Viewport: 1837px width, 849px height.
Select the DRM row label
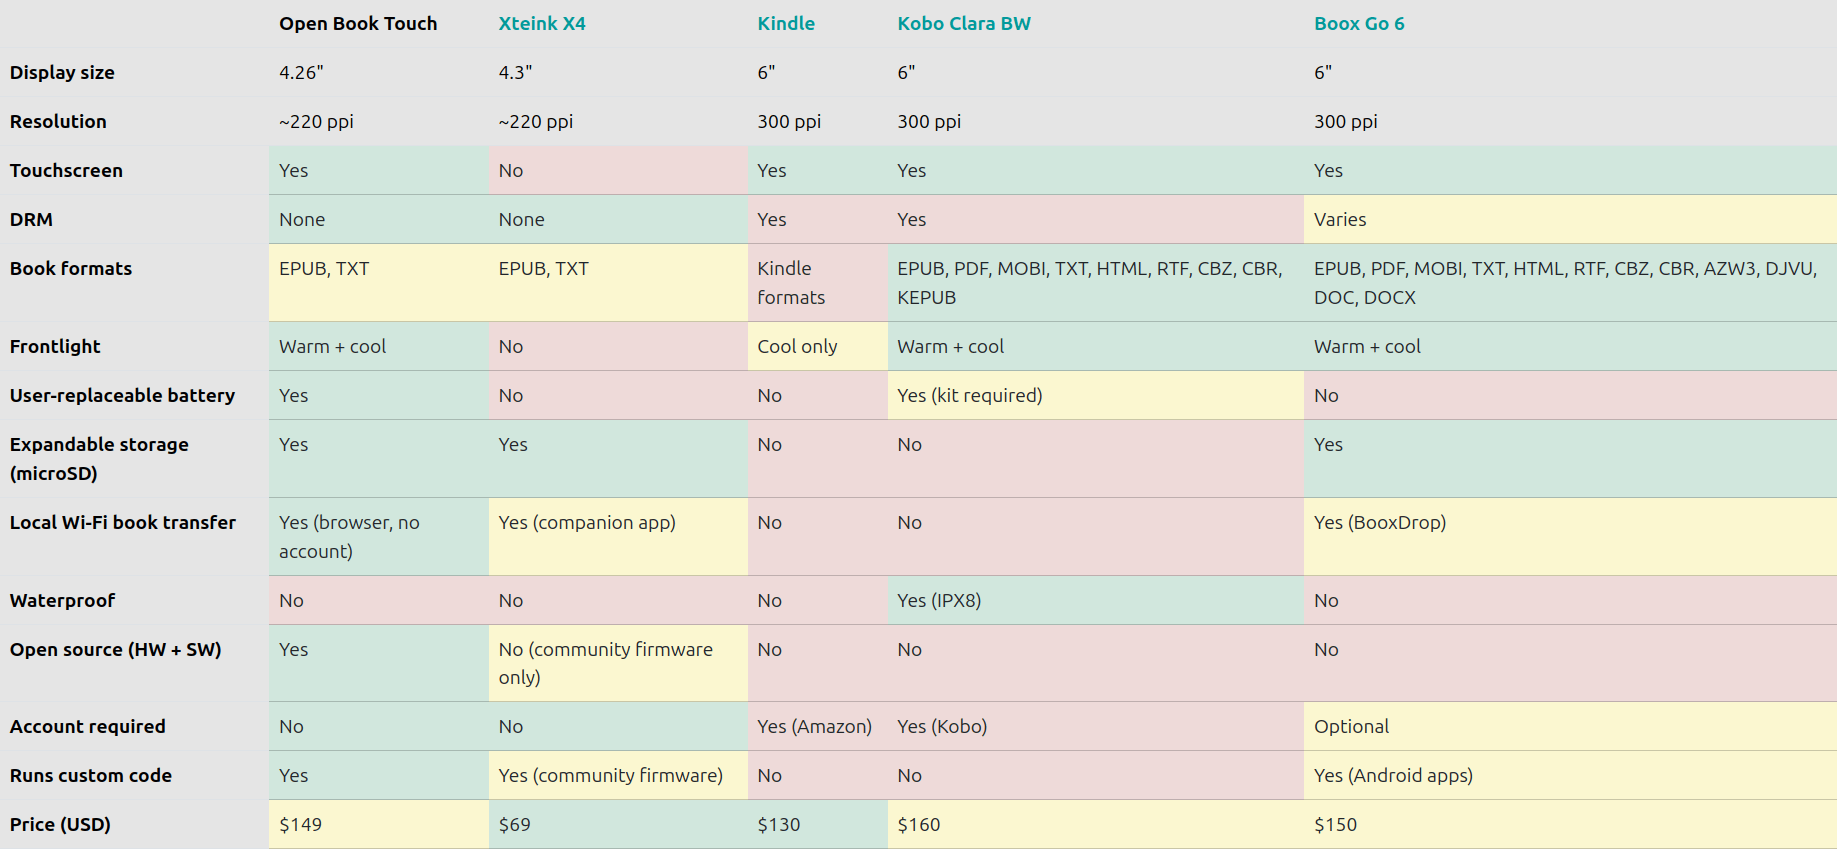[31, 219]
